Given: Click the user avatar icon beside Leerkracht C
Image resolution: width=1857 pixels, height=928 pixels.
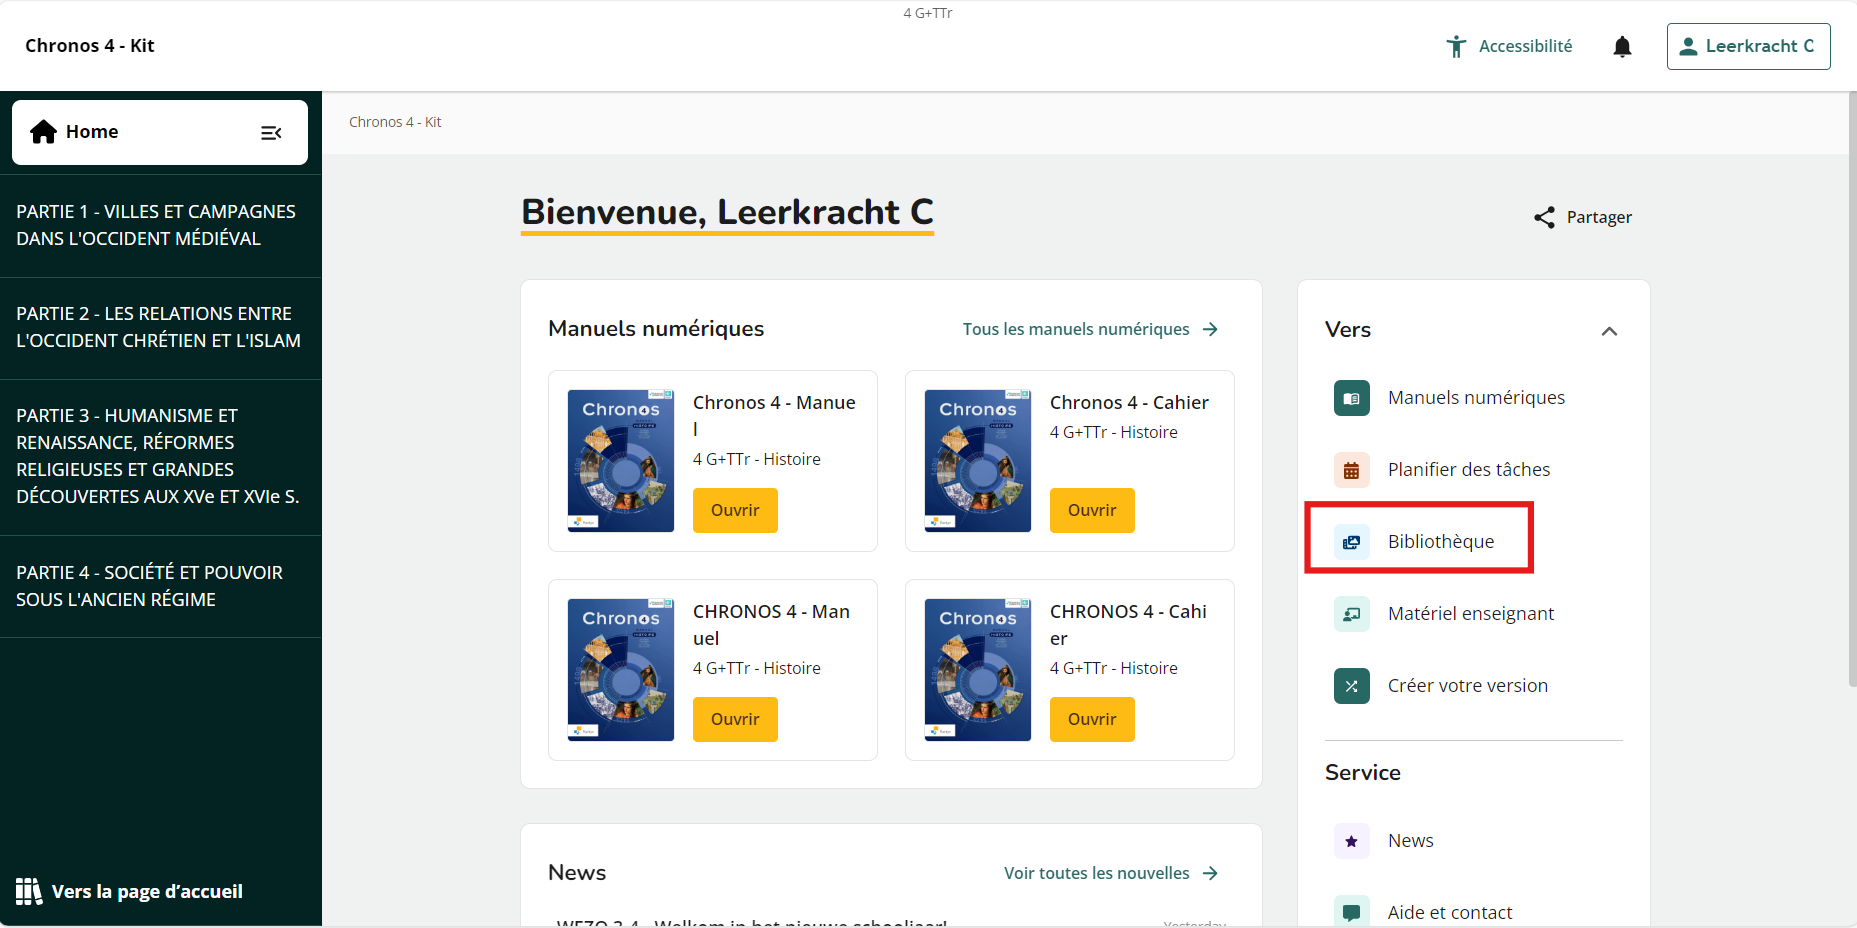Looking at the screenshot, I should (1688, 46).
